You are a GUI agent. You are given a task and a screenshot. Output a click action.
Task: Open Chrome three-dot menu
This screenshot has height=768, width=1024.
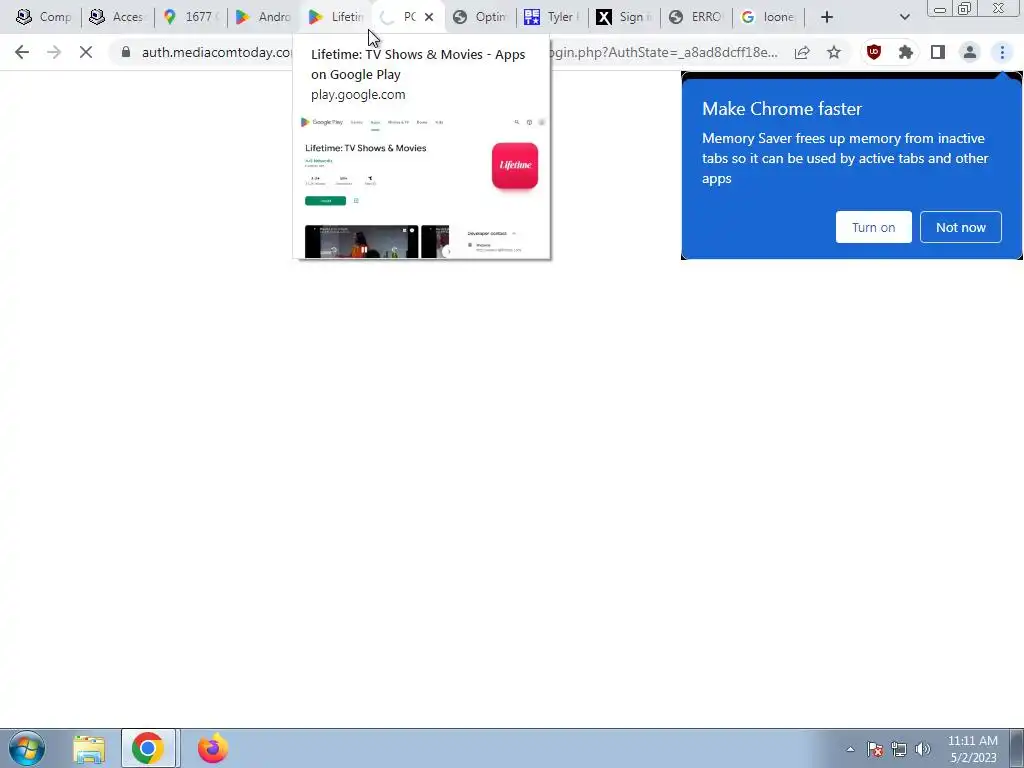(1002, 52)
